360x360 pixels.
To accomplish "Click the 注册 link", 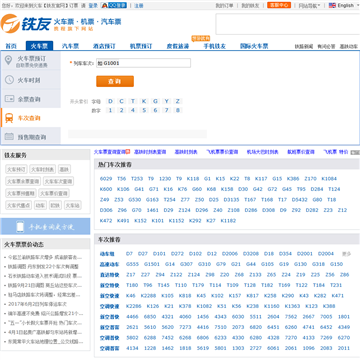I will coord(139,5).
